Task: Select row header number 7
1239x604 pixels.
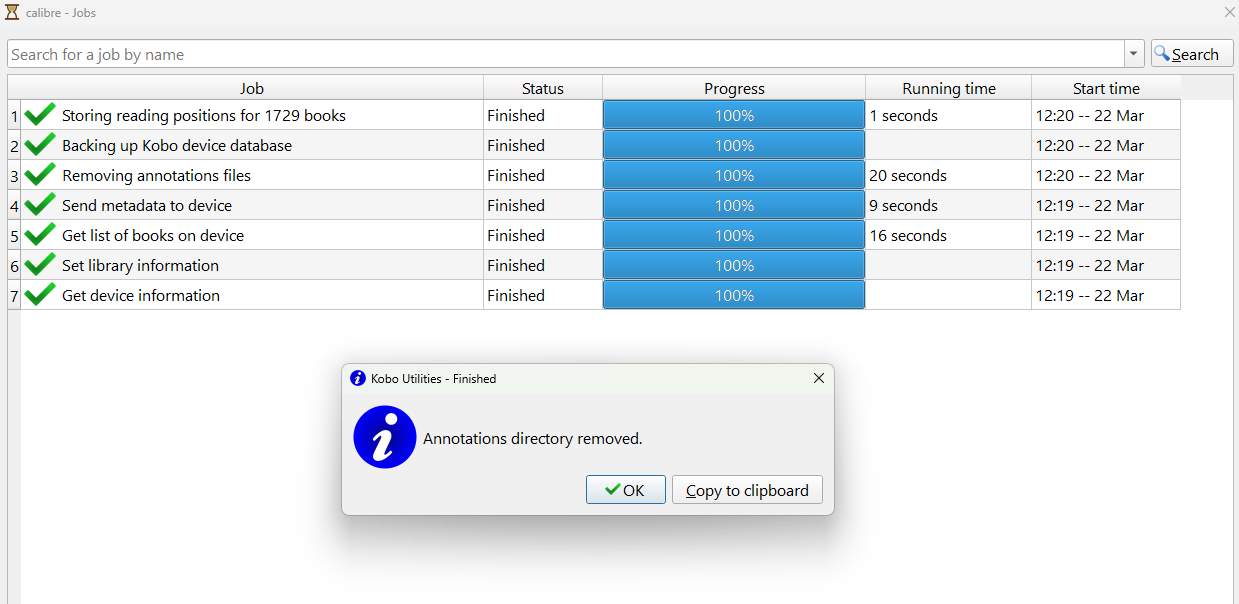Action: coord(14,295)
